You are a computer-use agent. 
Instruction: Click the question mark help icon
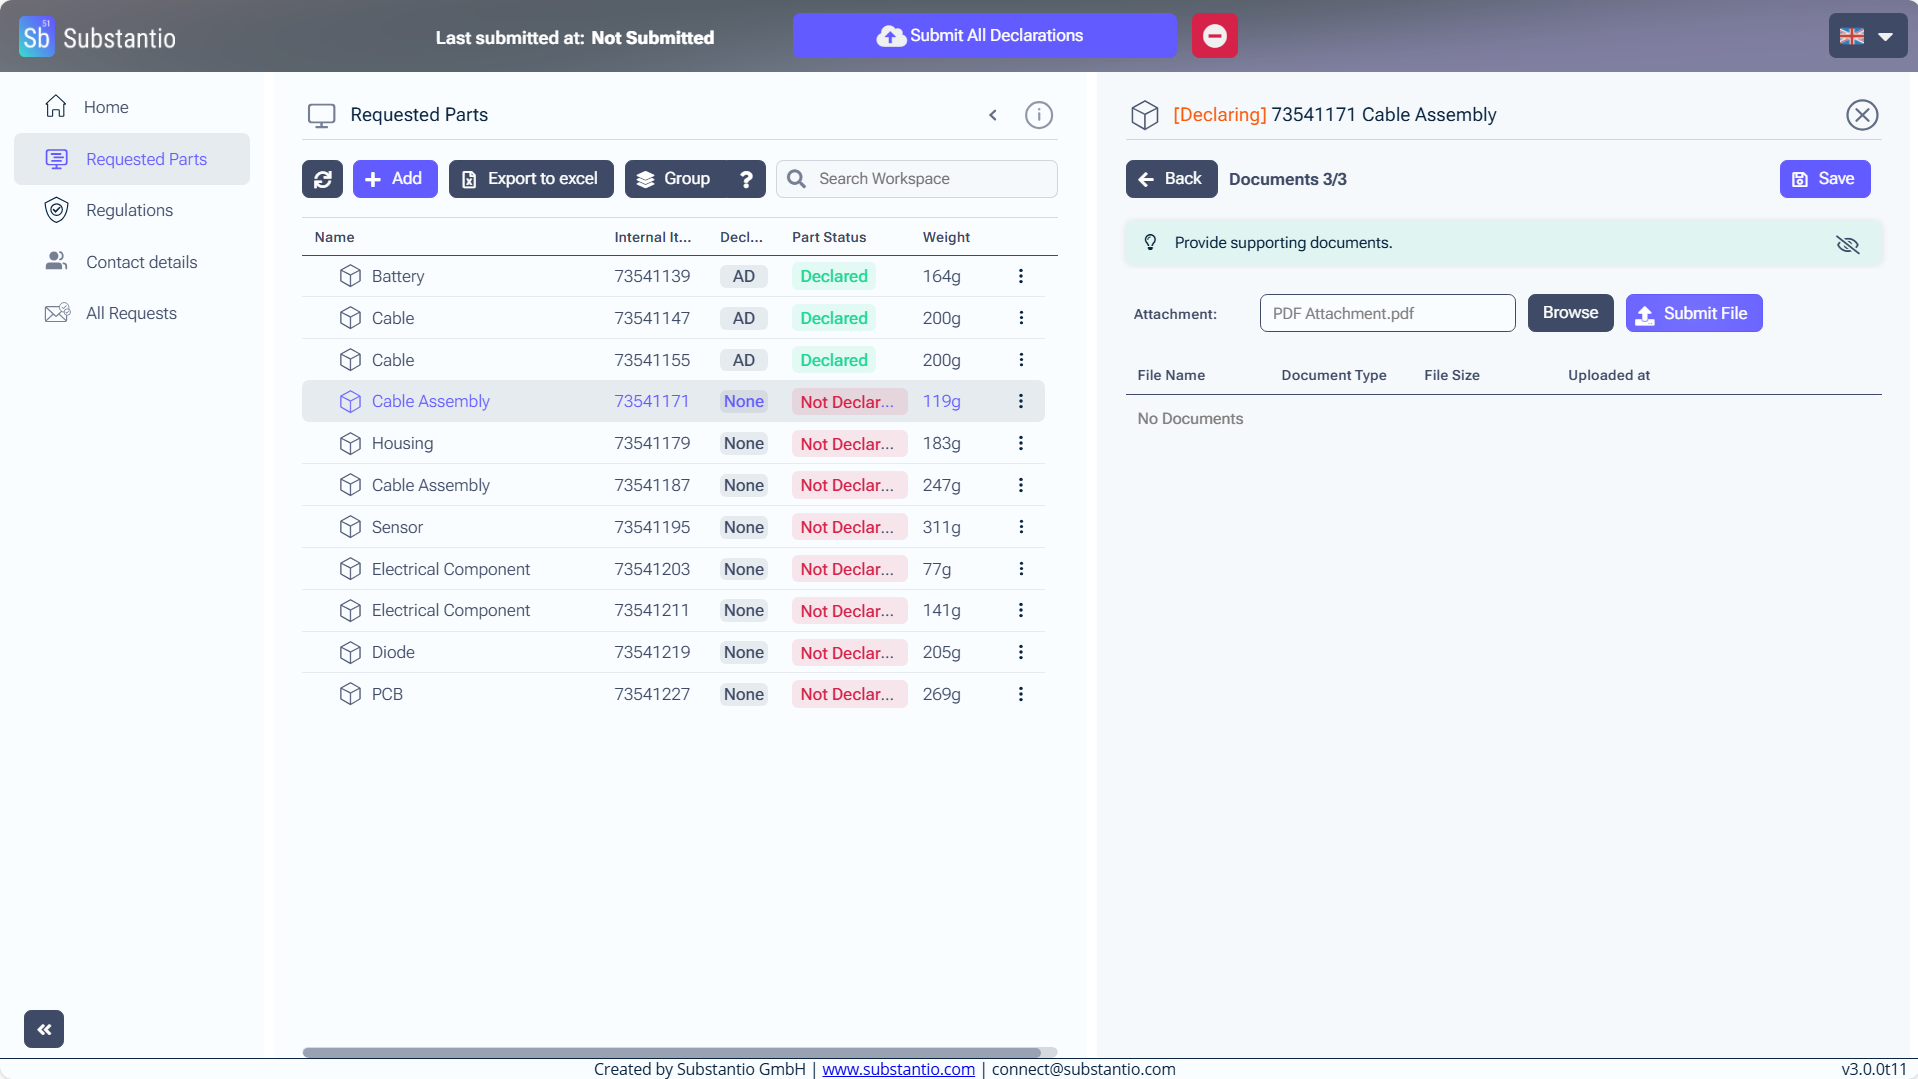coord(746,179)
